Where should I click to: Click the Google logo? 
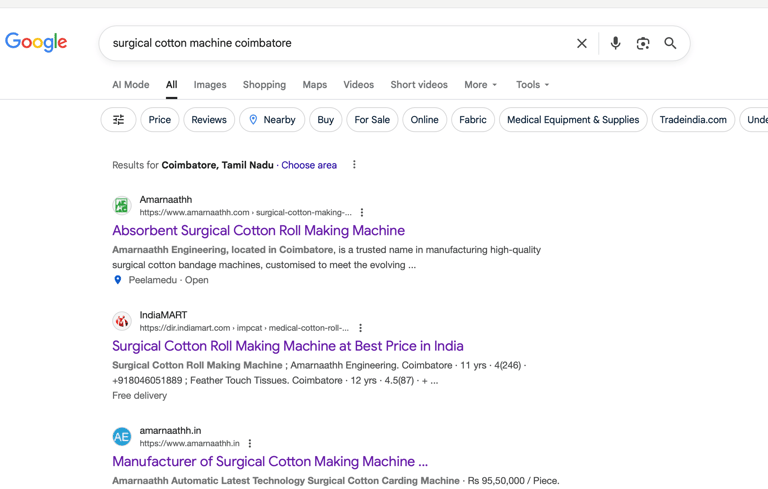36,42
